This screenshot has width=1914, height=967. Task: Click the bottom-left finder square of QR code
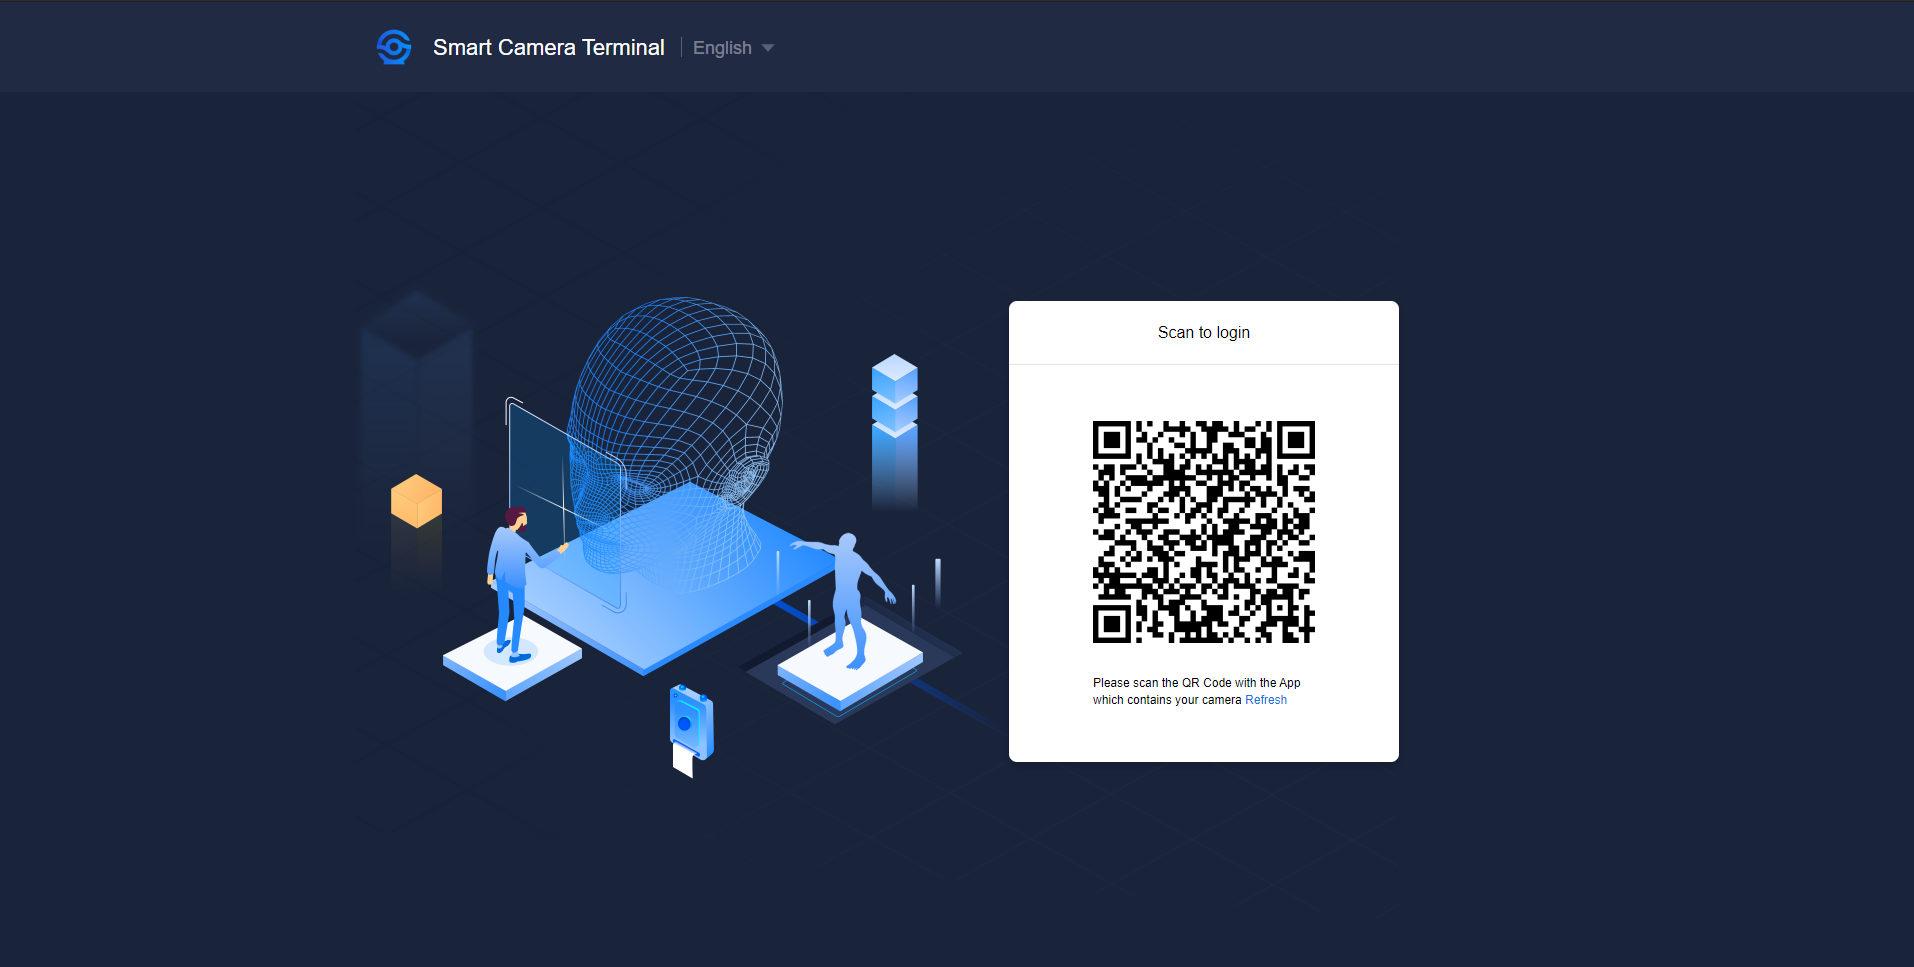tap(1111, 624)
